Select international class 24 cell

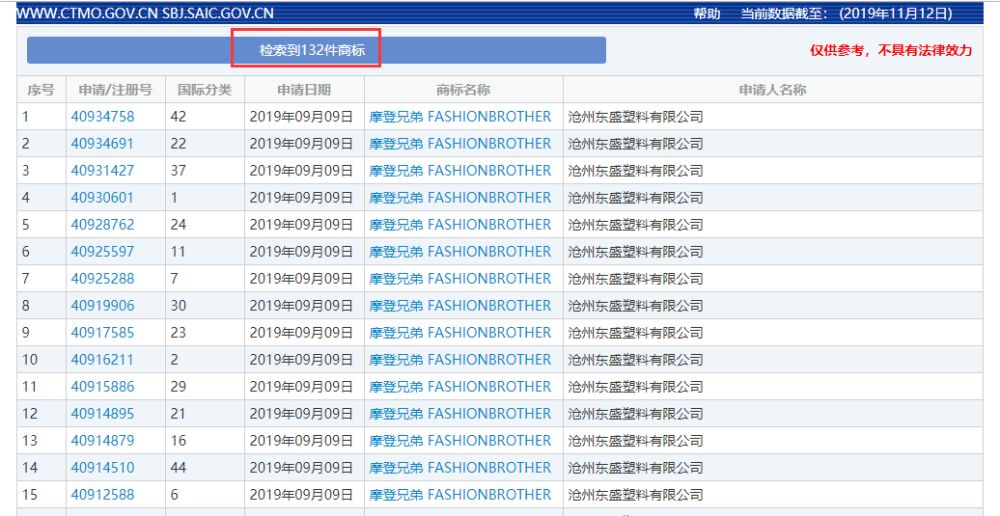click(x=205, y=225)
